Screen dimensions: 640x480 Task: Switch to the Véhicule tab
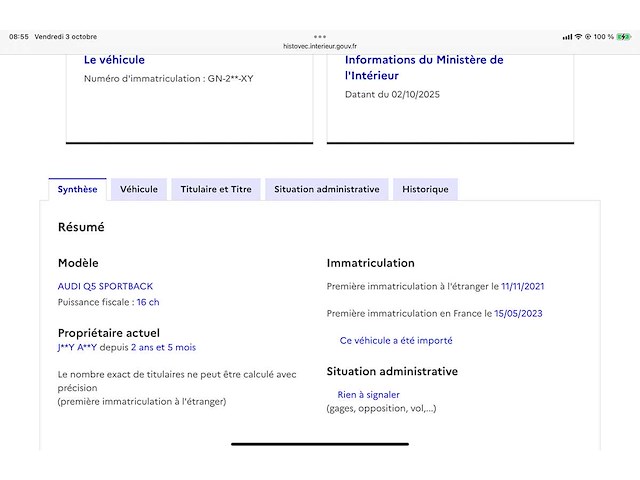pyautogui.click(x=139, y=189)
